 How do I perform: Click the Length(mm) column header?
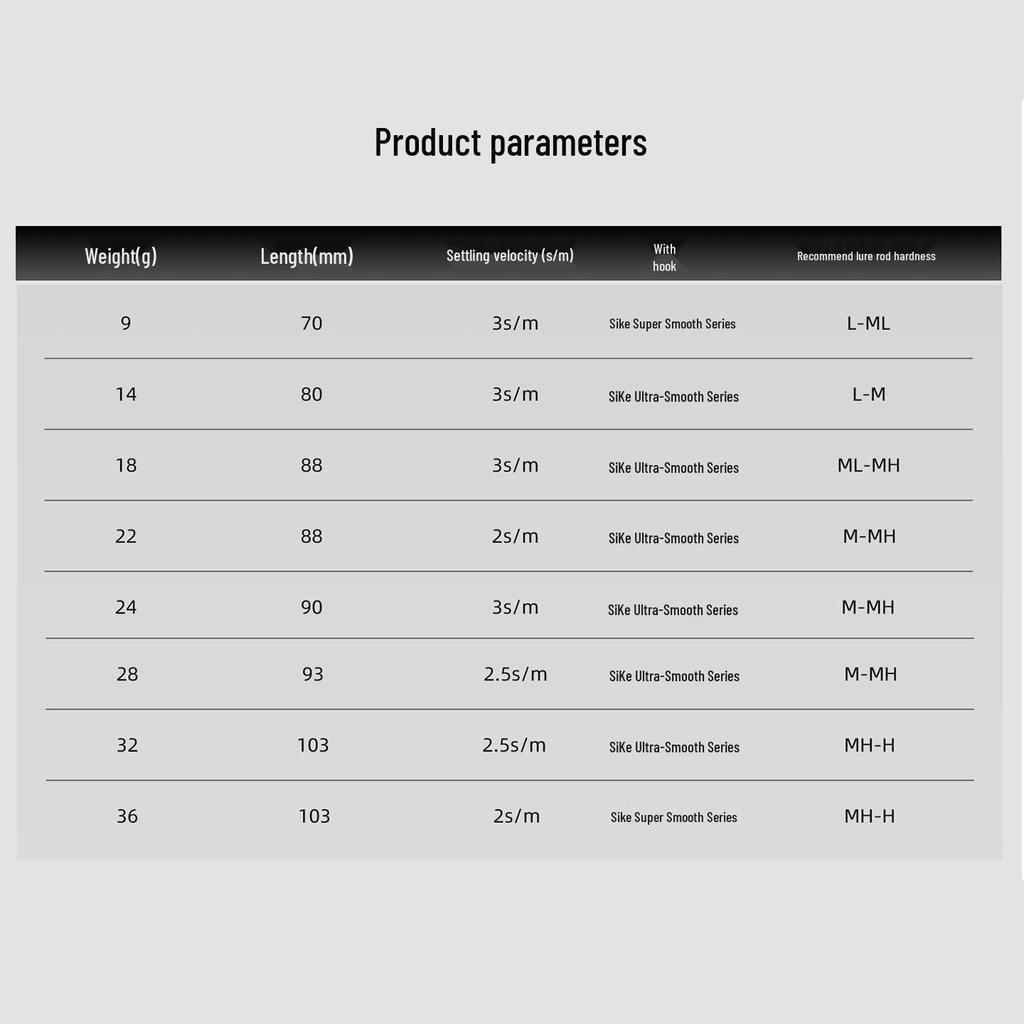point(306,256)
